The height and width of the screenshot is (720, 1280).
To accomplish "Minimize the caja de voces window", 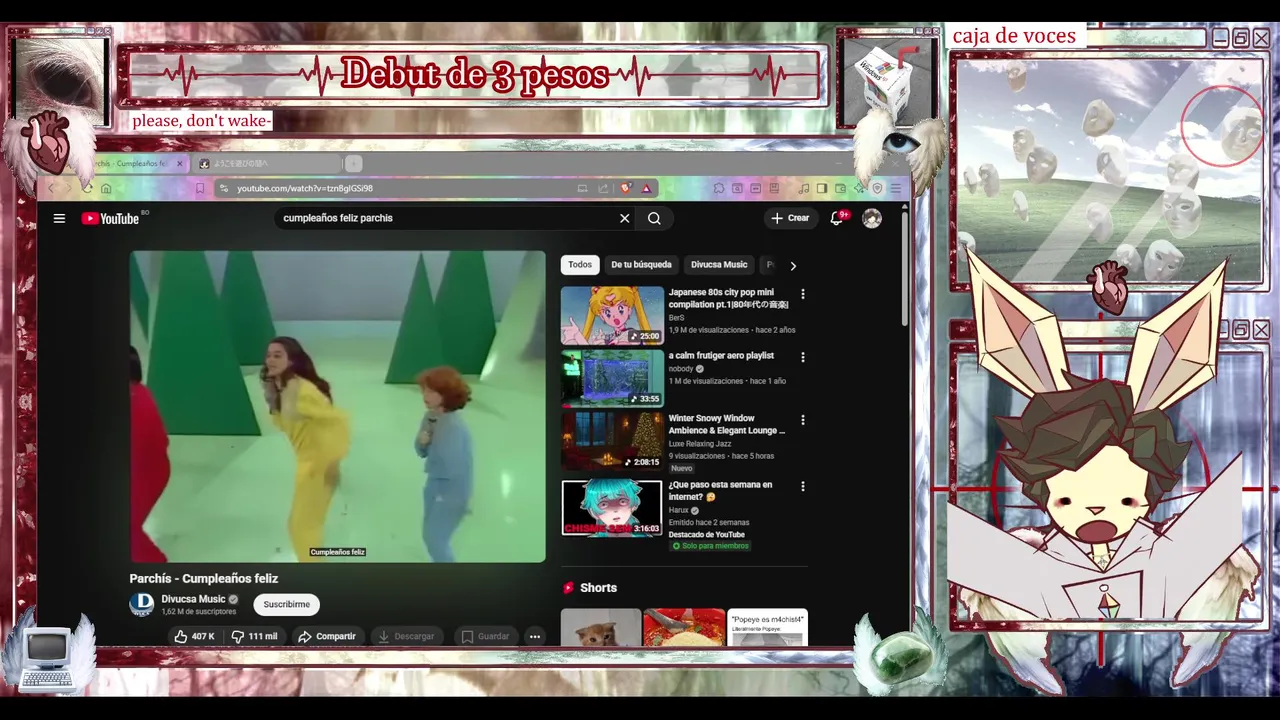I will 1221,38.
